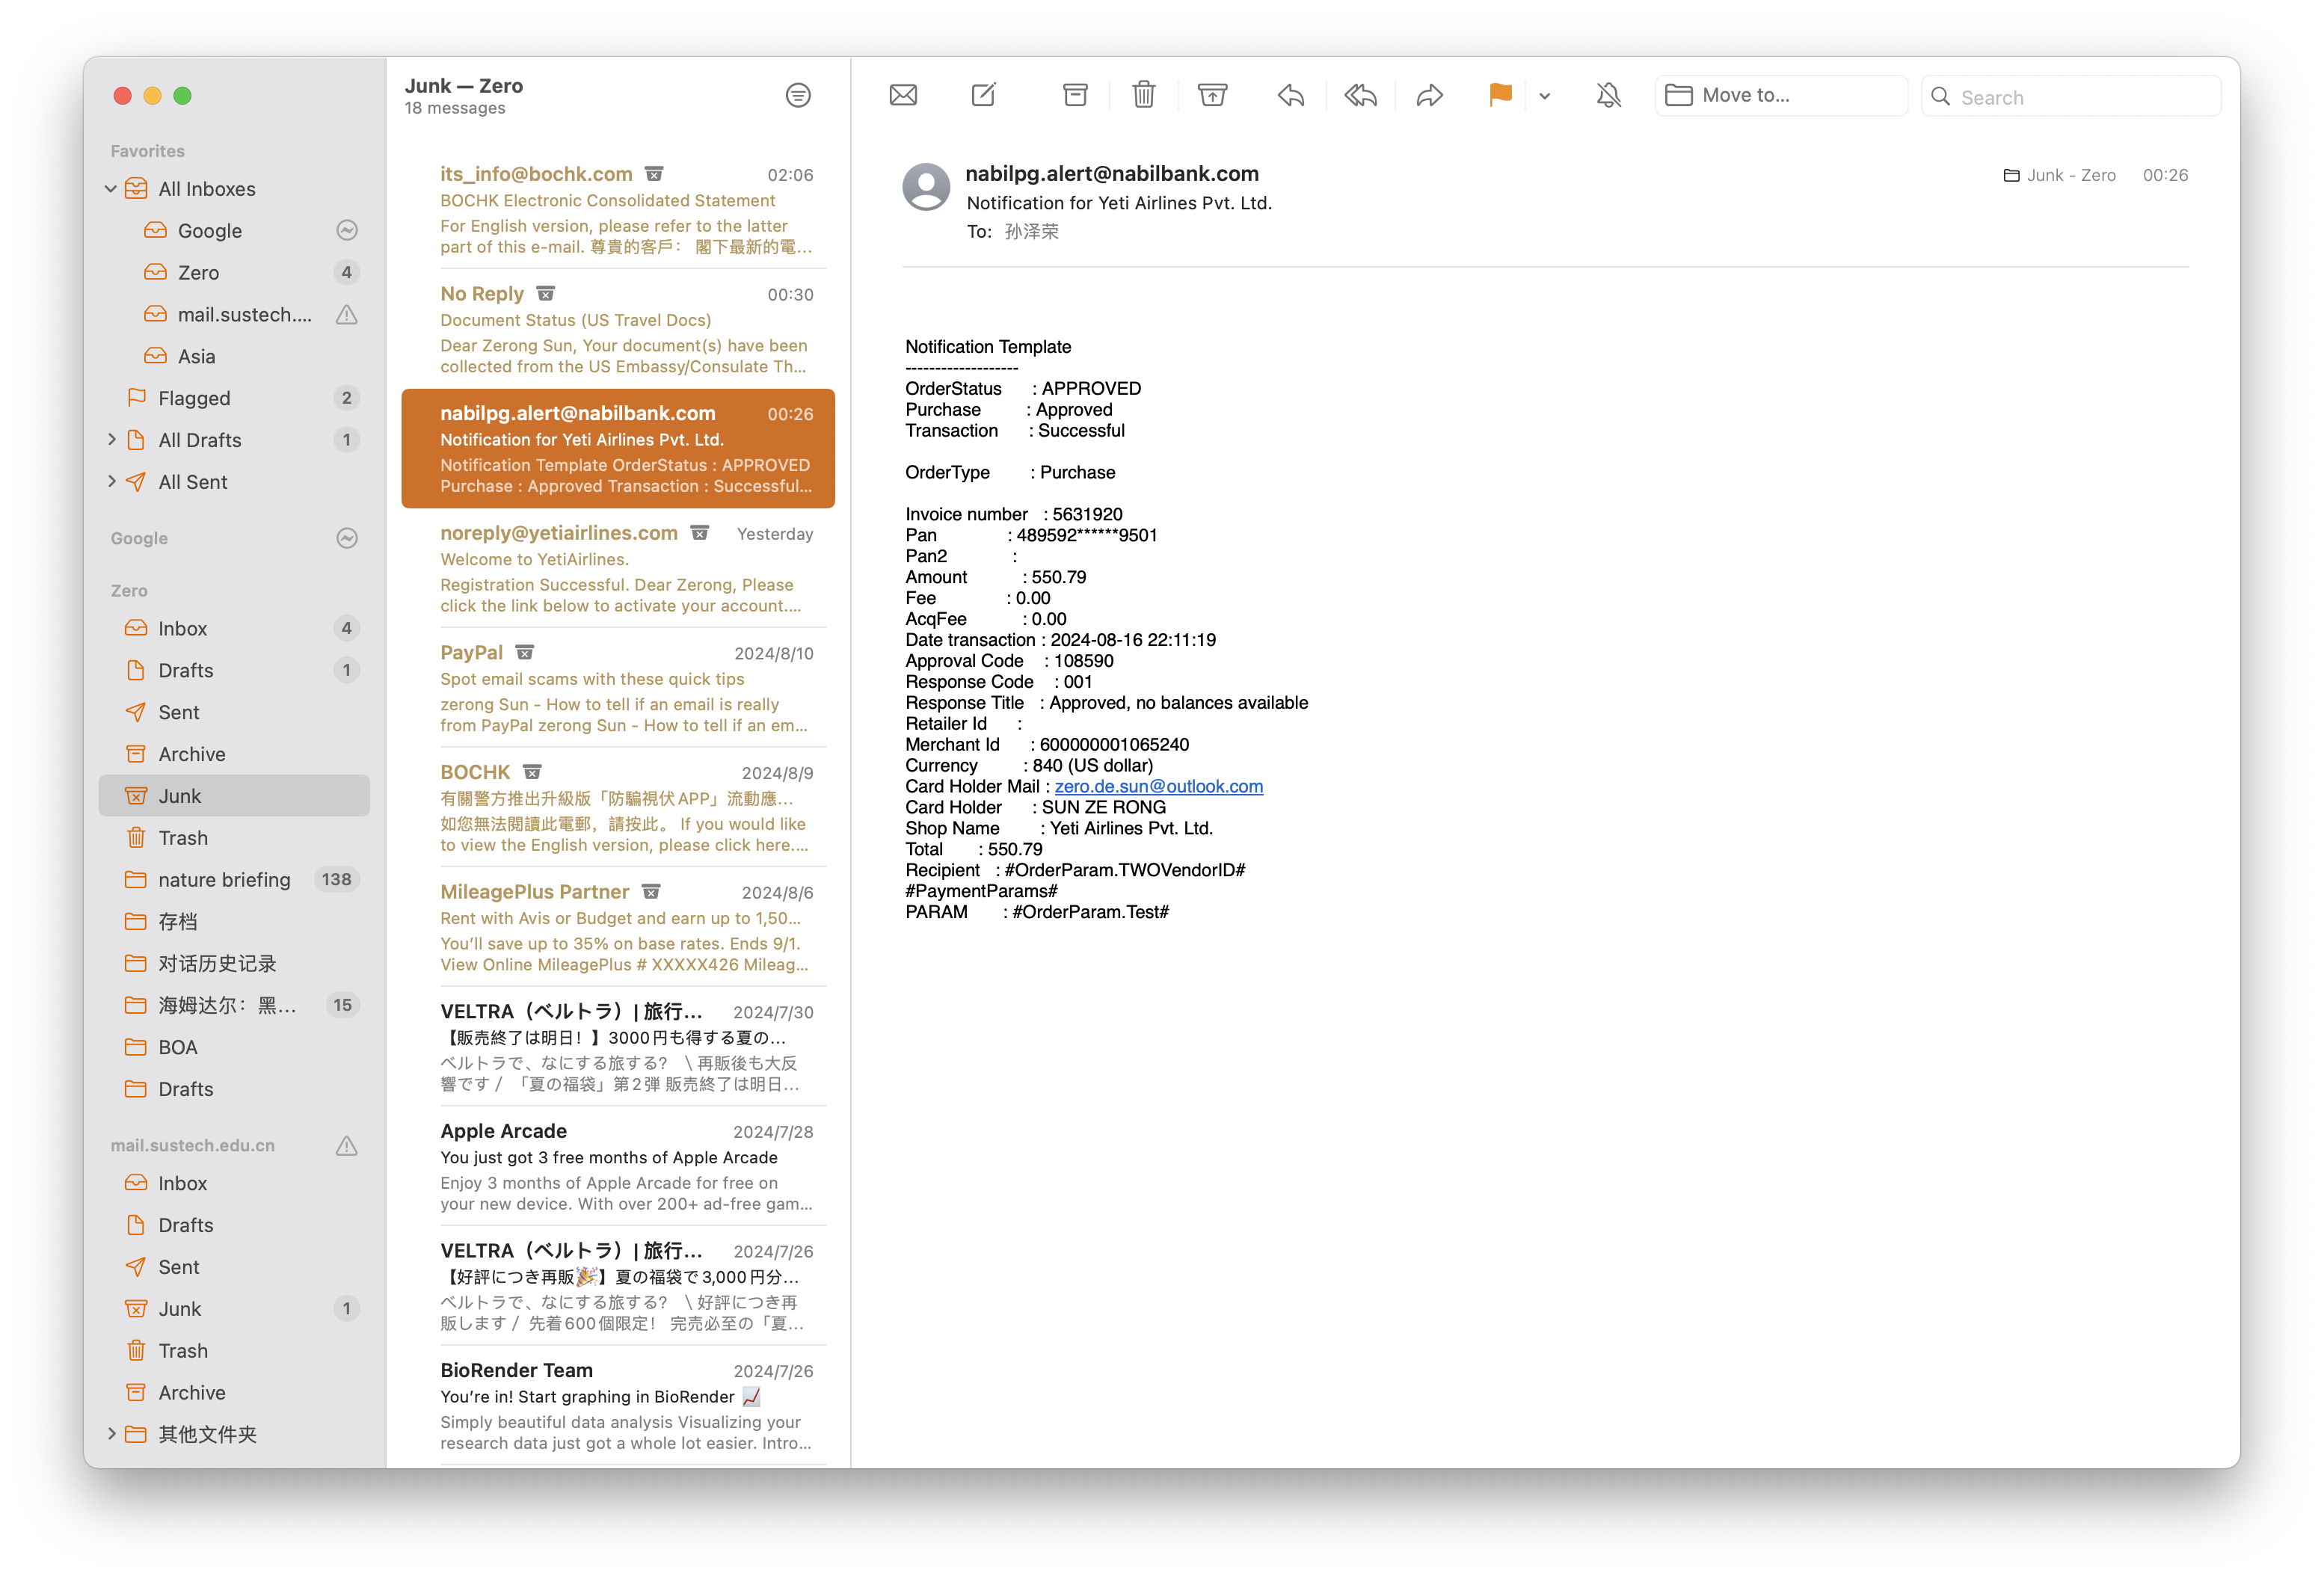Collapse the All Inboxes group
The image size is (2324, 1579).
111,189
